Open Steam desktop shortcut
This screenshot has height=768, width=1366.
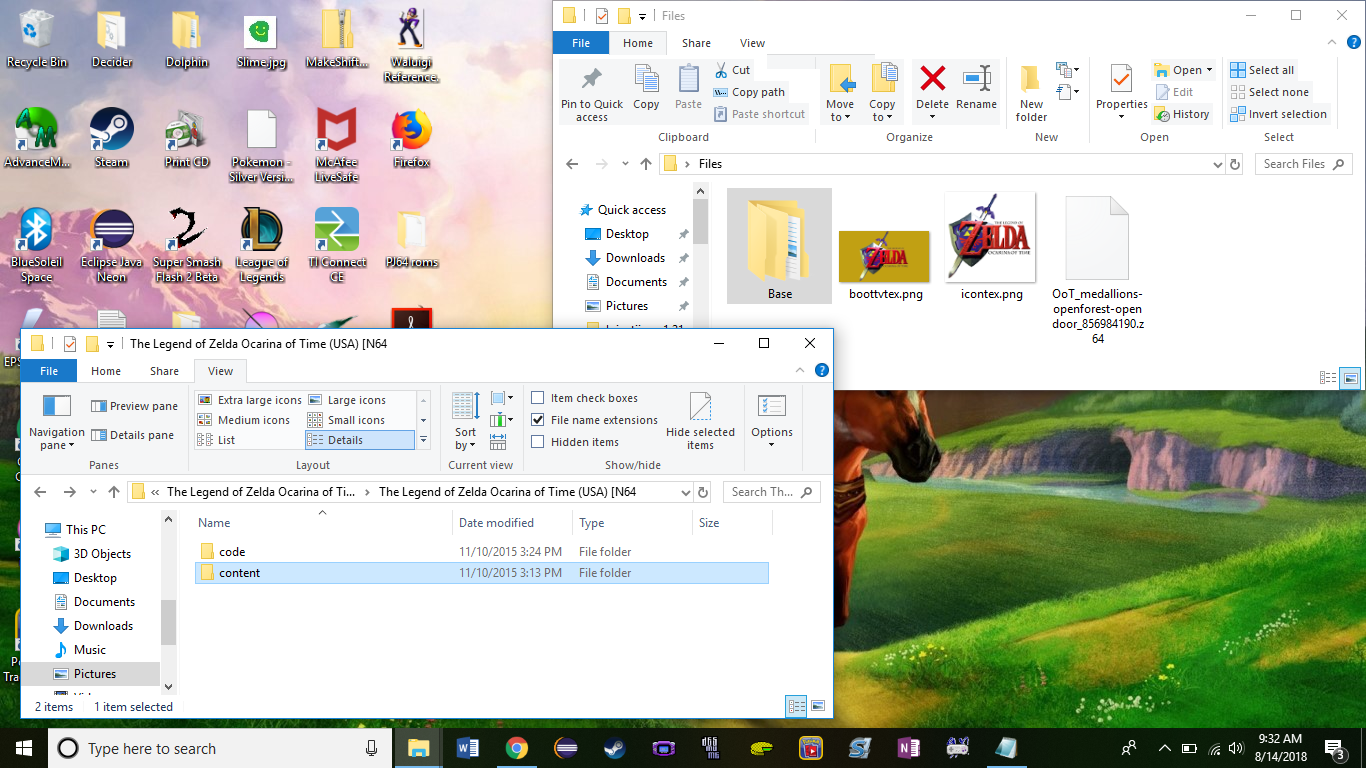tap(112, 137)
